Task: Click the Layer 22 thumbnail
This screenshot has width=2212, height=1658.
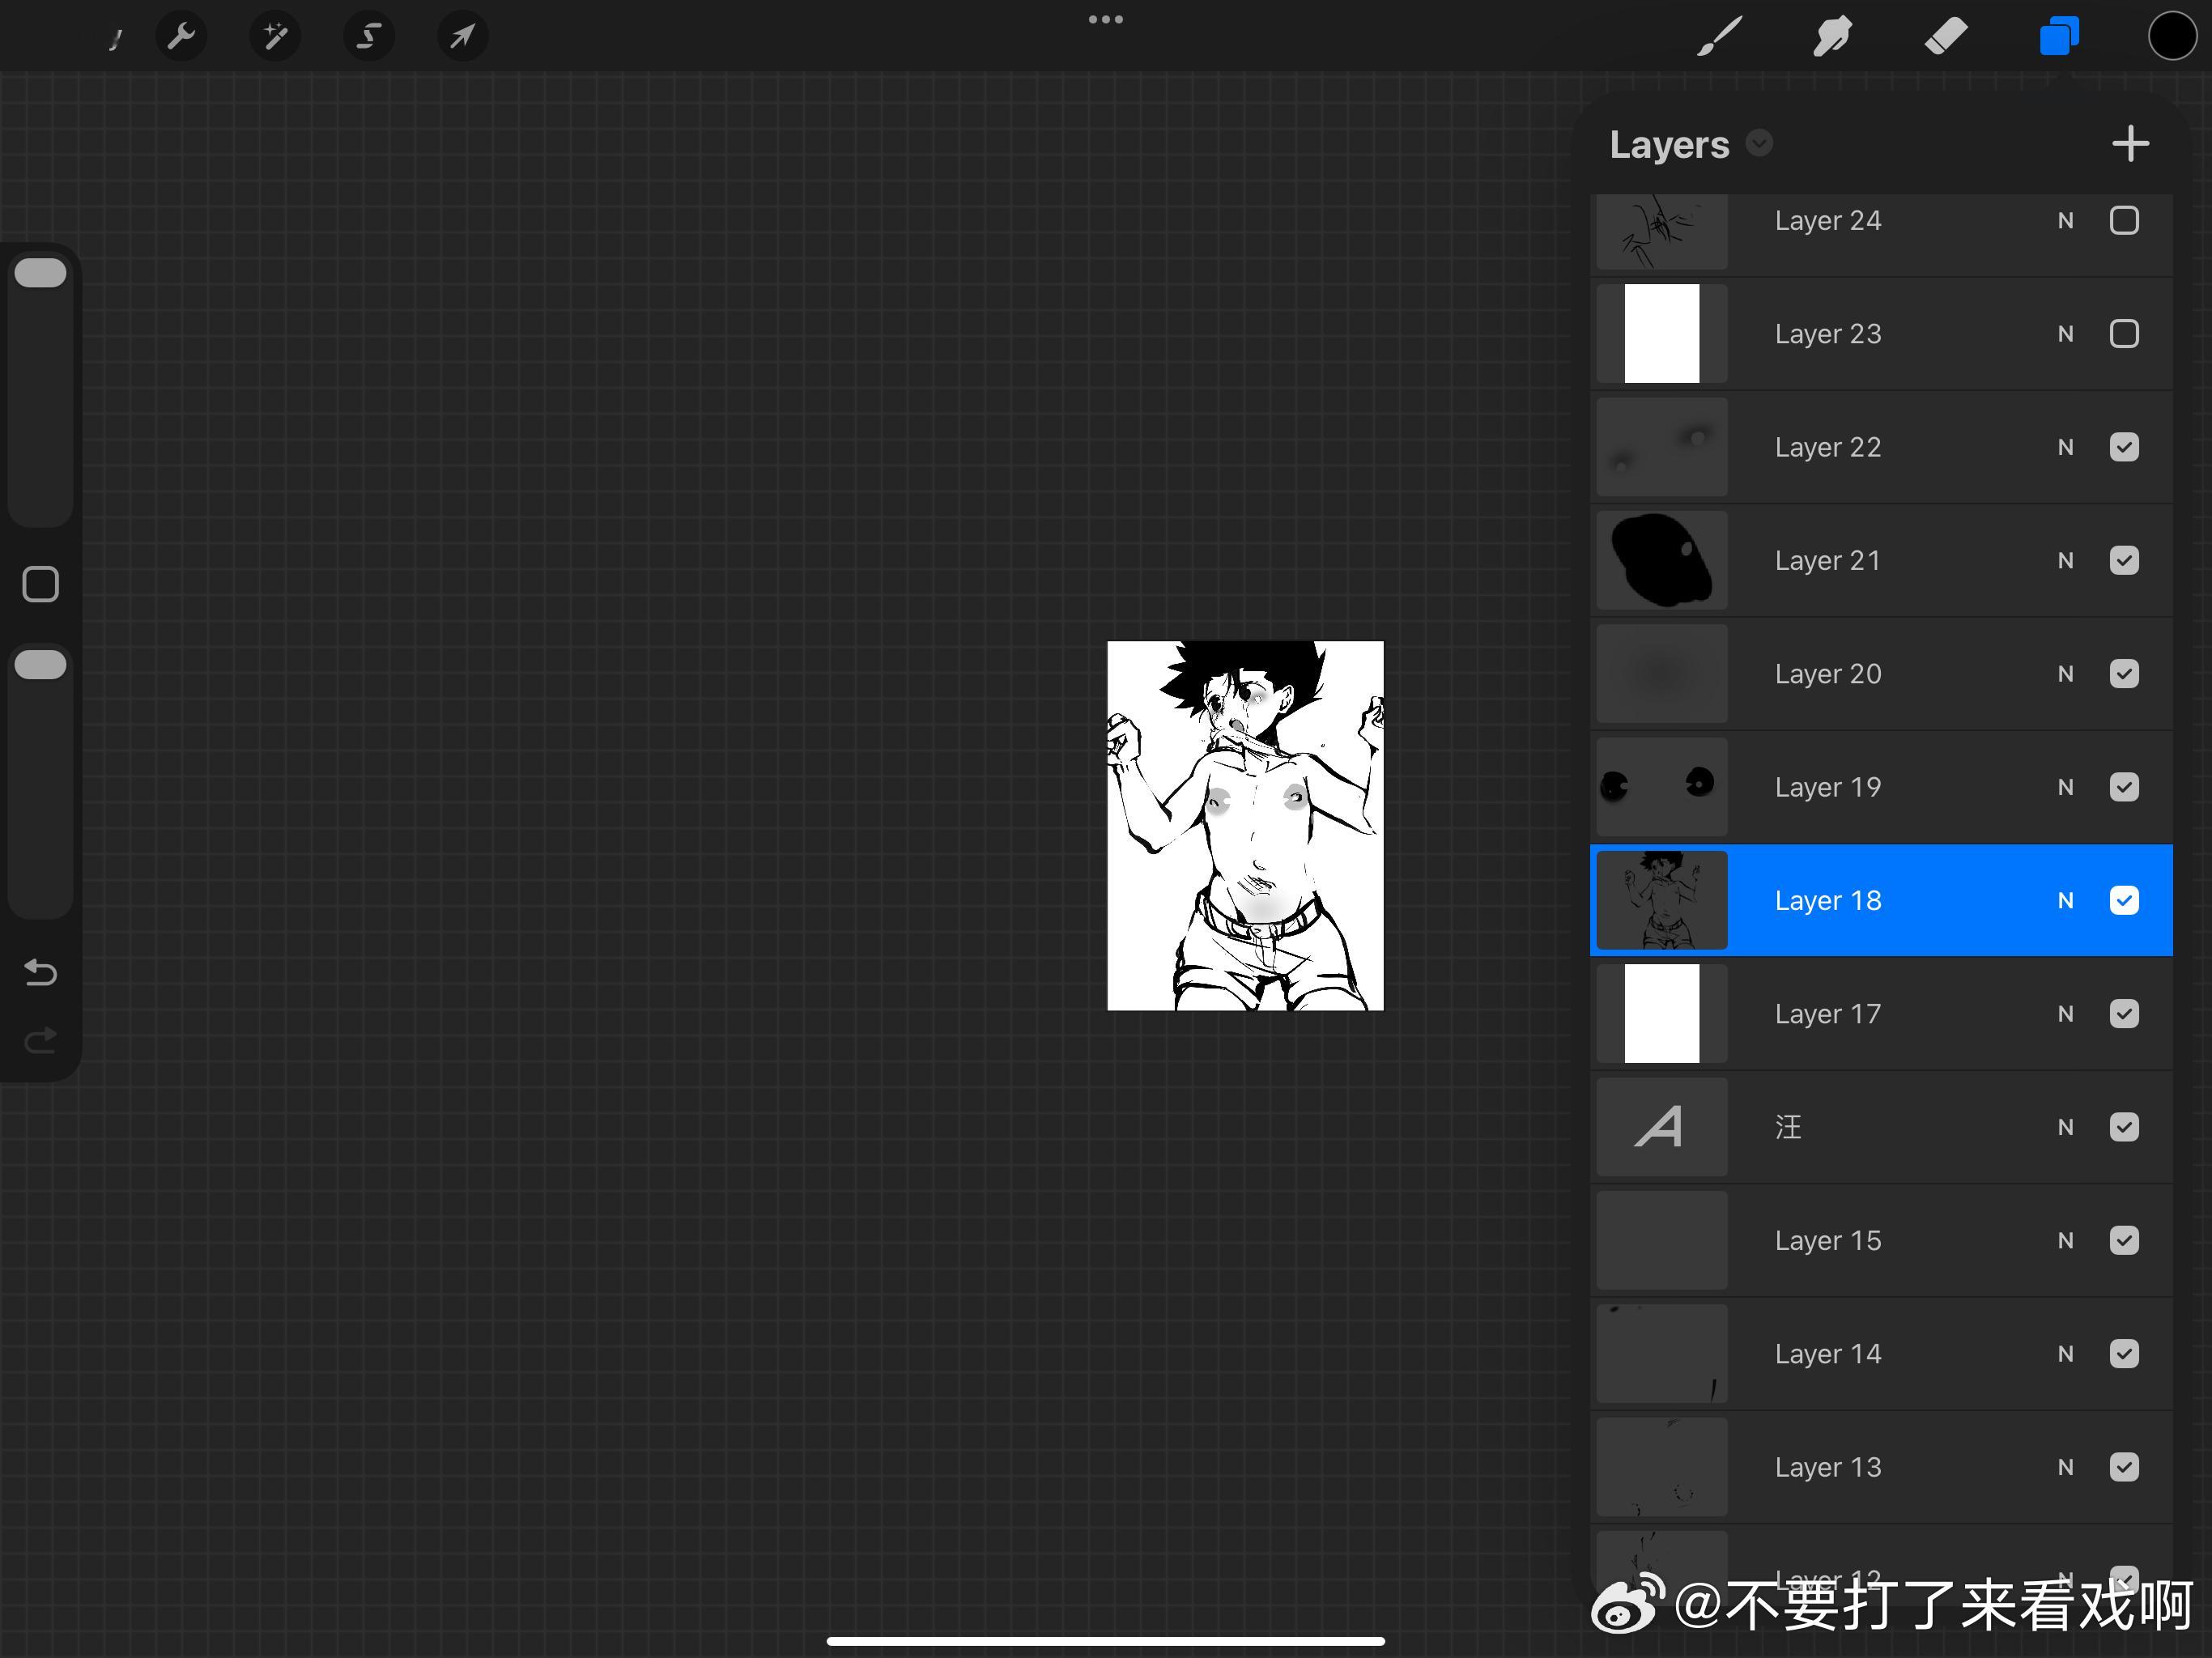Action: 1661,447
